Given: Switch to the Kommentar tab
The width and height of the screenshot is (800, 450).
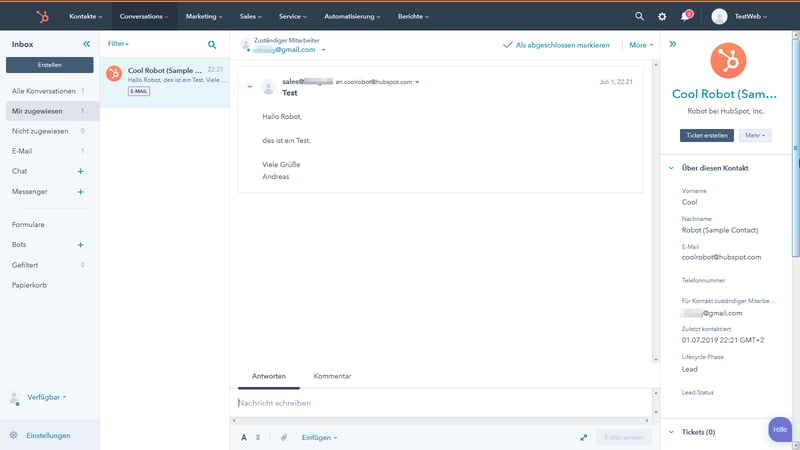Looking at the screenshot, I should point(332,376).
